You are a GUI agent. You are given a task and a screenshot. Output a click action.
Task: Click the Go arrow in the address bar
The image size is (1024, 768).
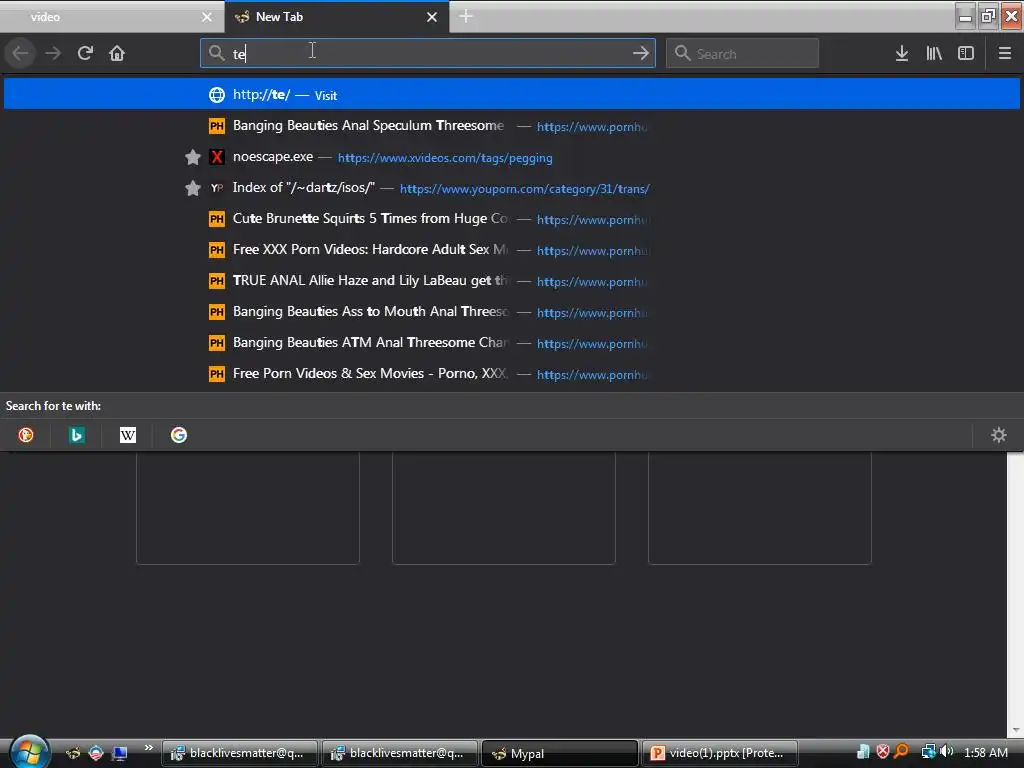point(641,53)
